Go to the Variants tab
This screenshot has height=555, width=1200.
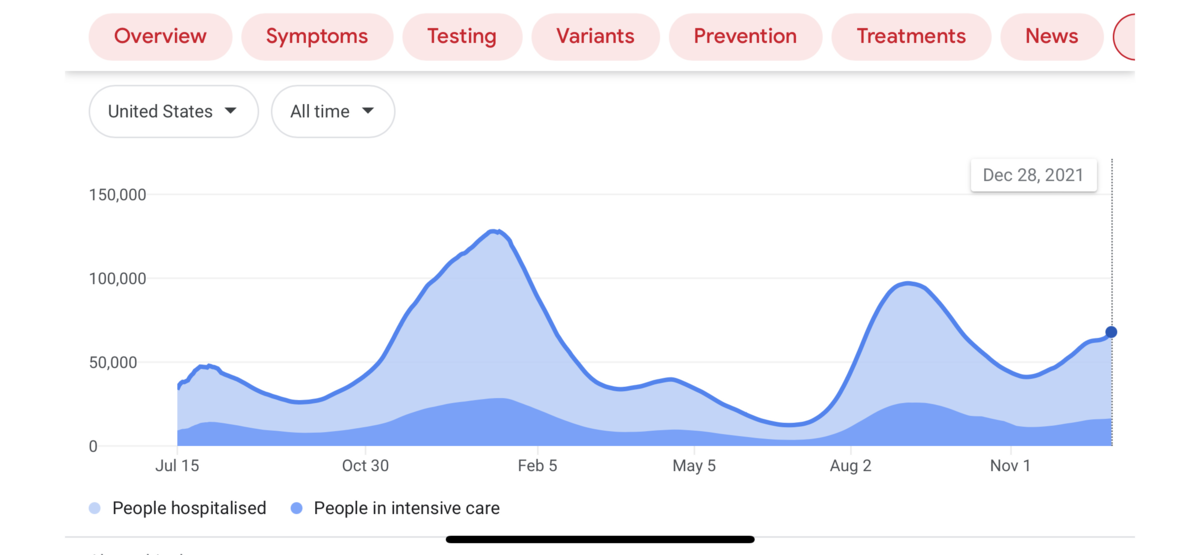(595, 37)
